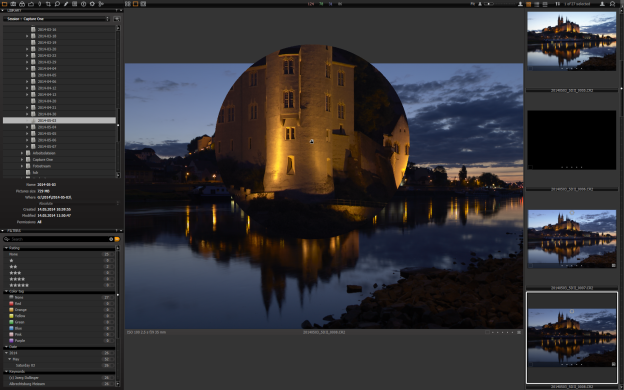Viewport: 624px width, 390px height.
Task: Select the Capture One folder in tree
Action: tap(43, 160)
